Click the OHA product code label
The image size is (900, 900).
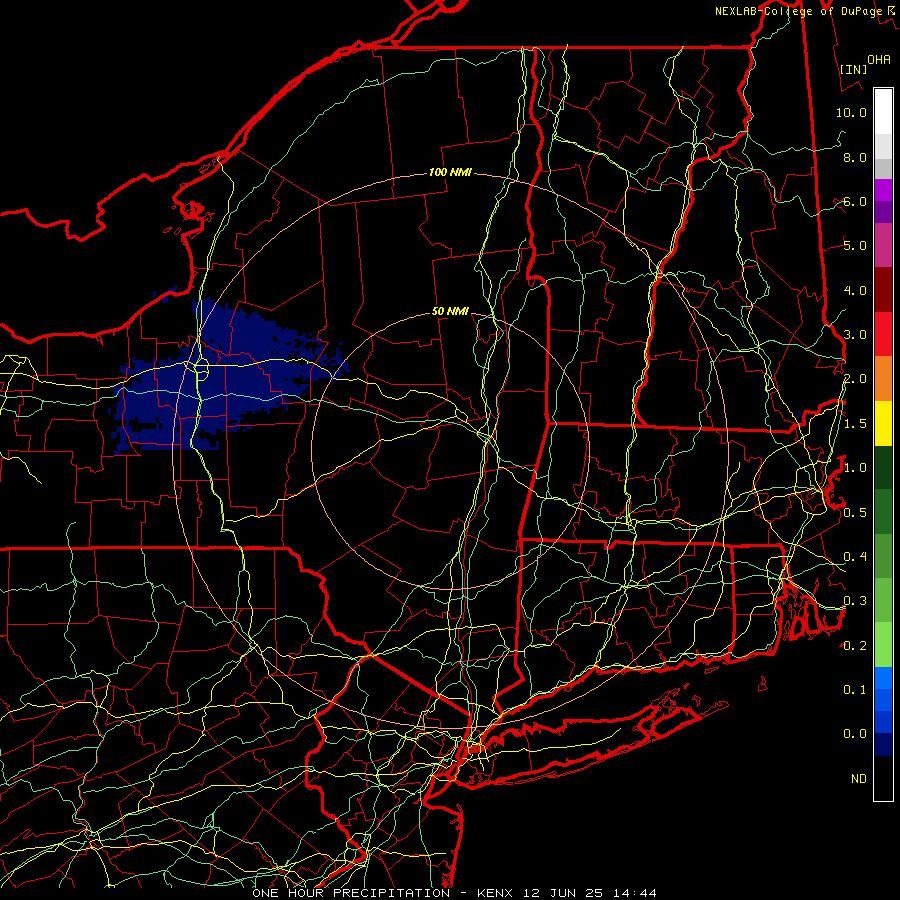click(879, 59)
